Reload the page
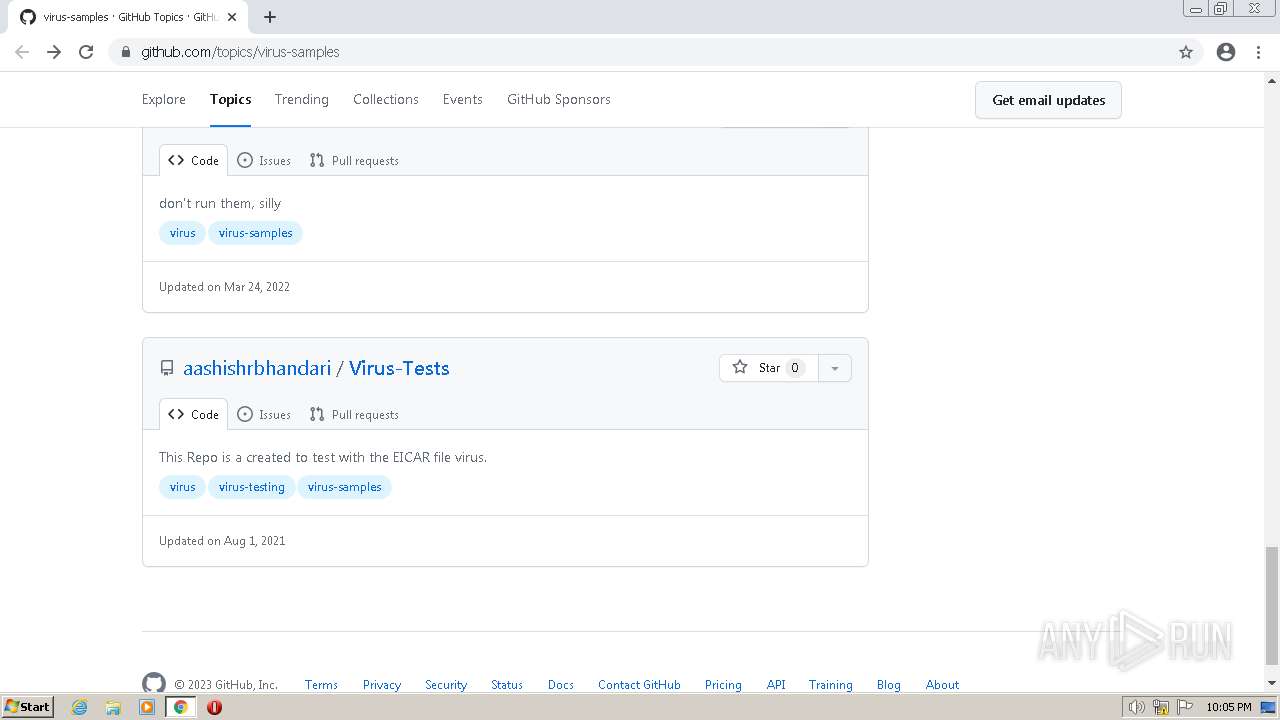Viewport: 1280px width, 720px height. (86, 52)
